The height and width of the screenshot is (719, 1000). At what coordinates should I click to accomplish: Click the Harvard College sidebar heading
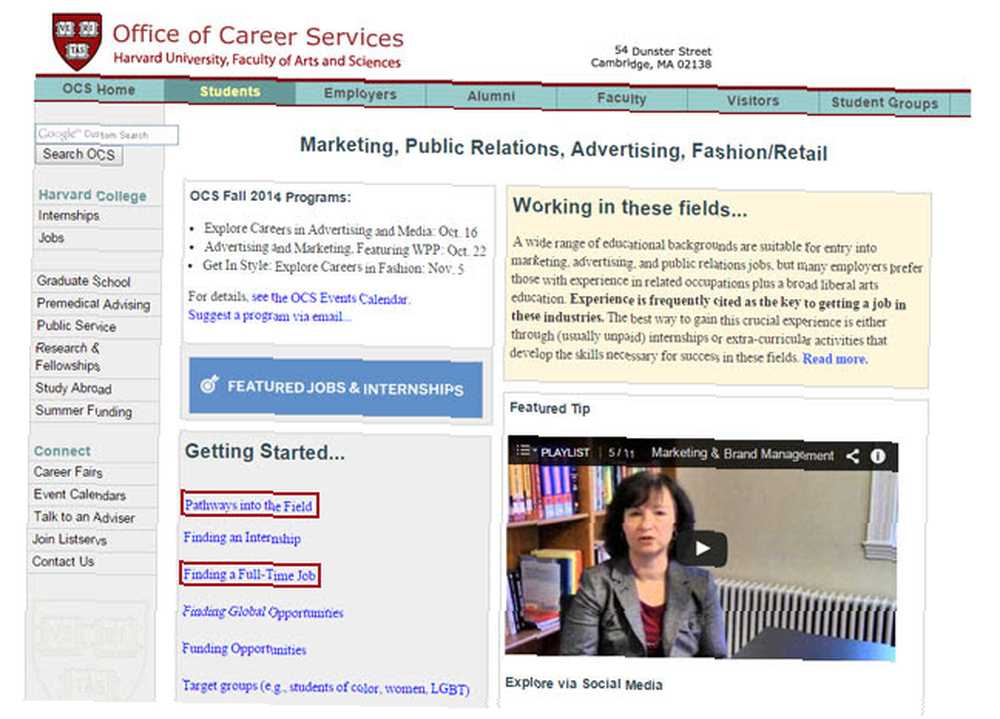coord(92,195)
